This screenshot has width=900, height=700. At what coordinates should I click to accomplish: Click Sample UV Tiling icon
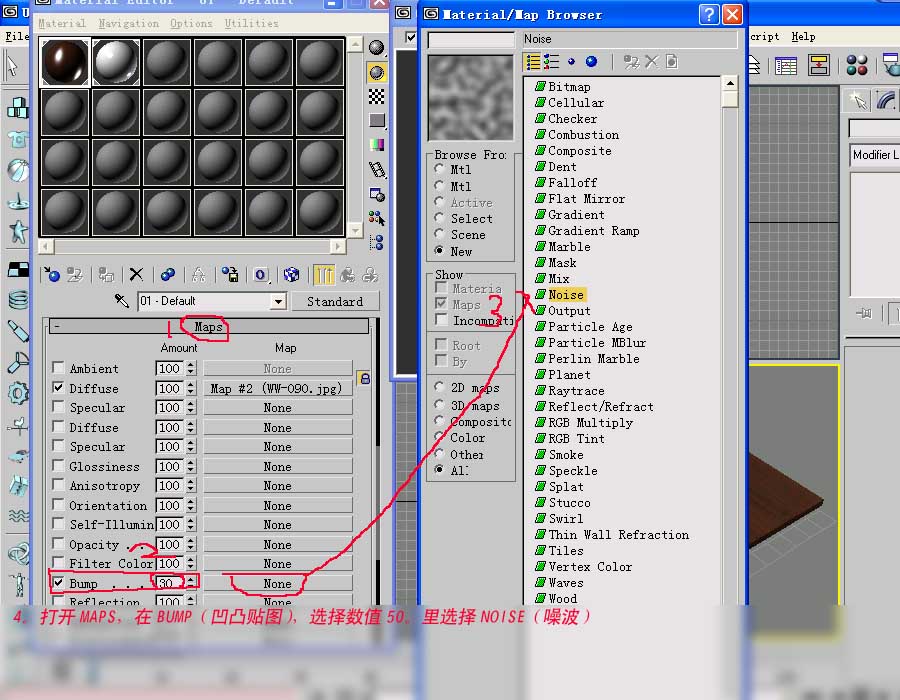pyautogui.click(x=377, y=120)
